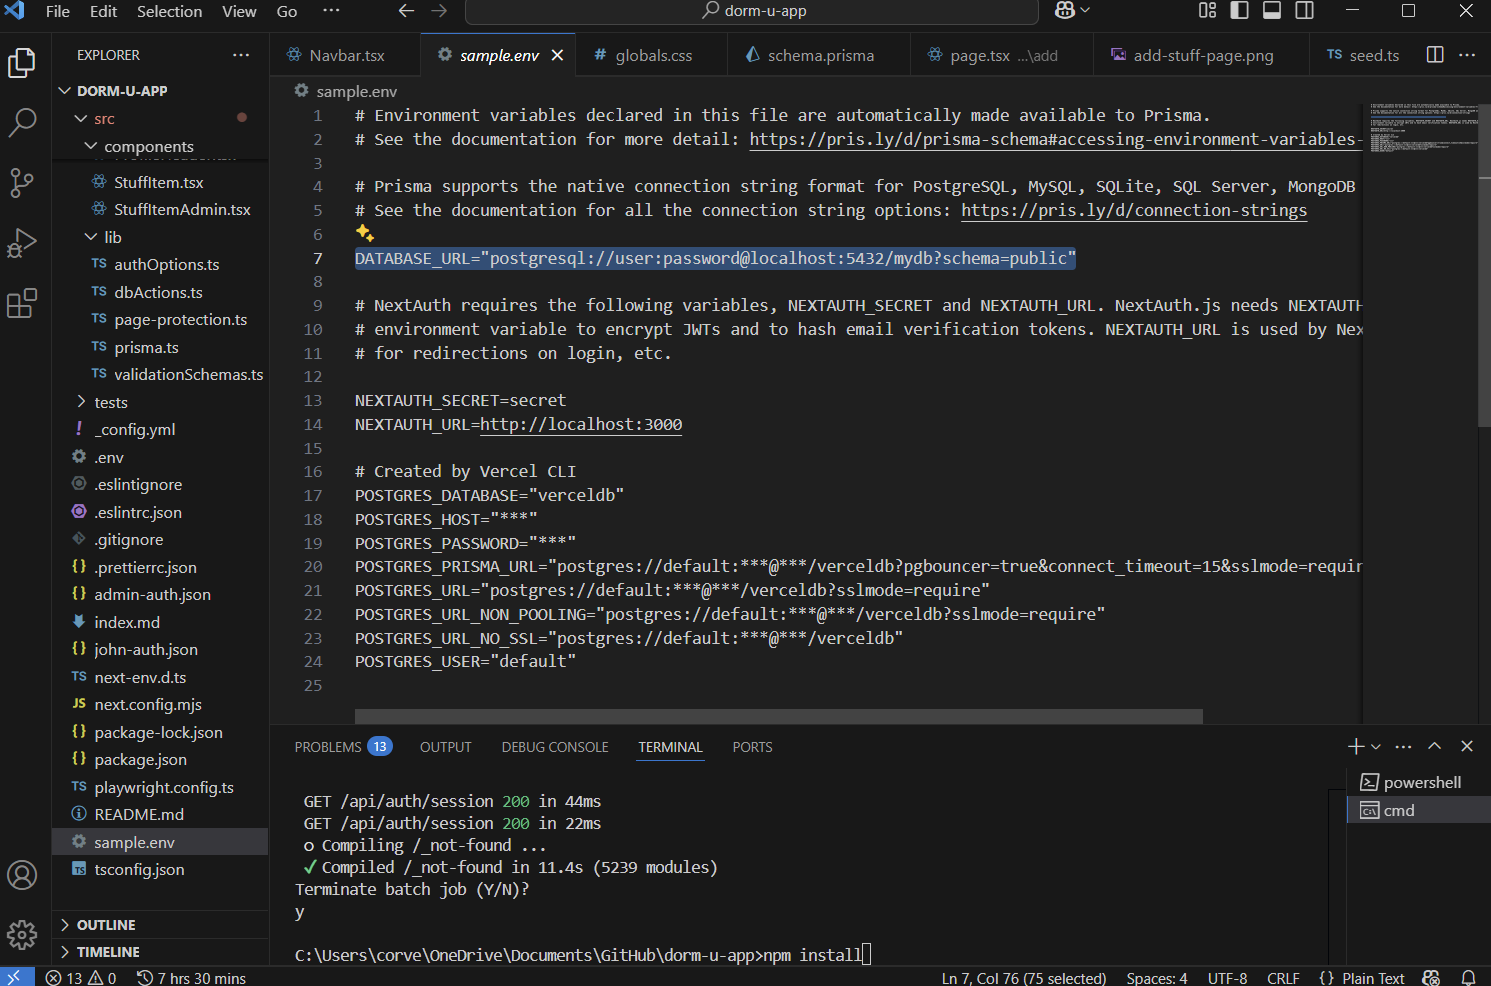Toggle the bottom Panel visibility
Screen dimensions: 1491x986
point(1272,11)
